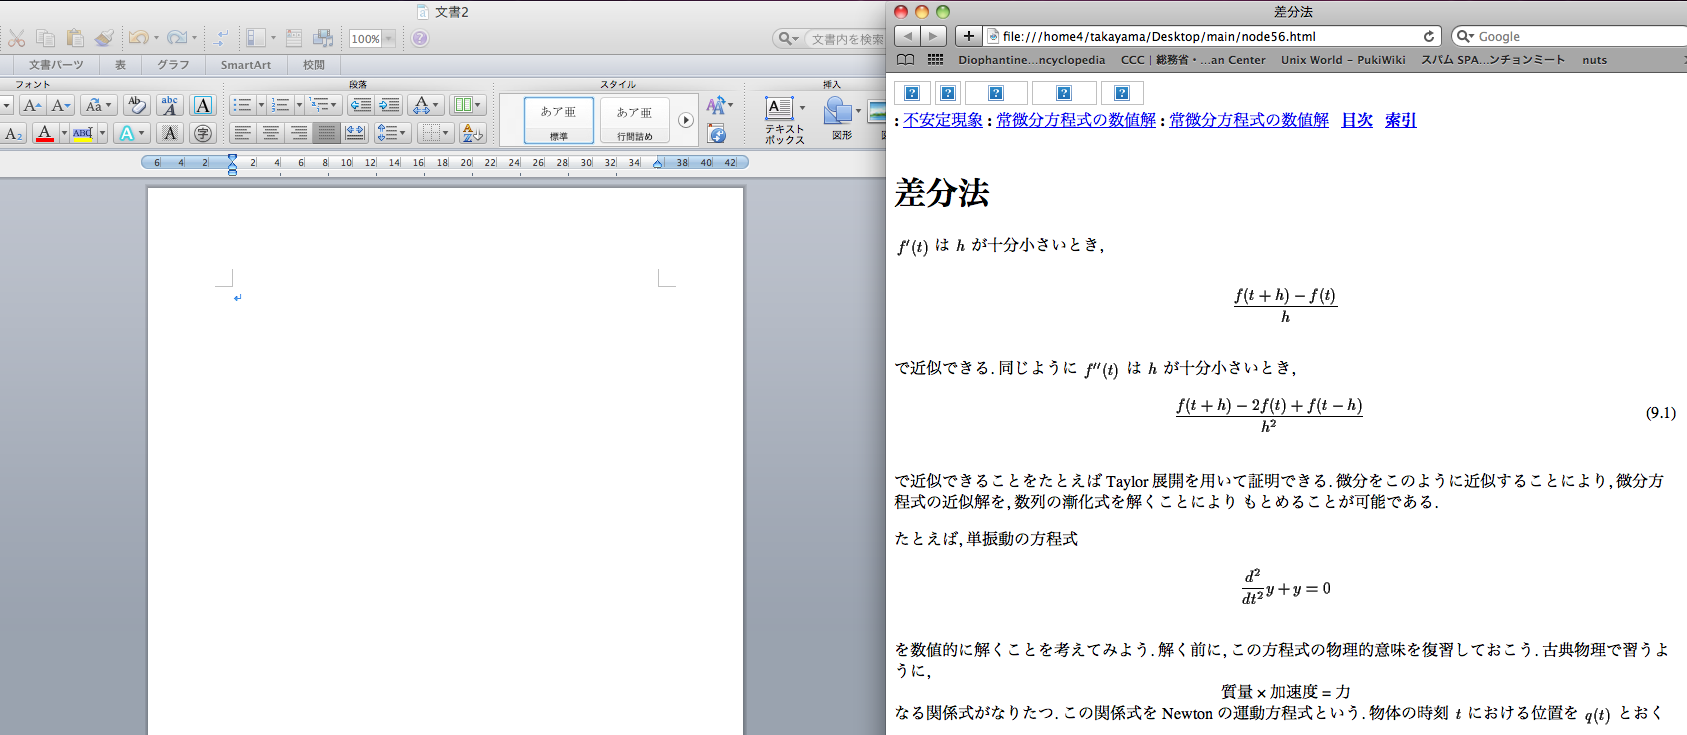Click the Increase Indent icon
Screen dimensions: 1687x735
pyautogui.click(x=389, y=105)
